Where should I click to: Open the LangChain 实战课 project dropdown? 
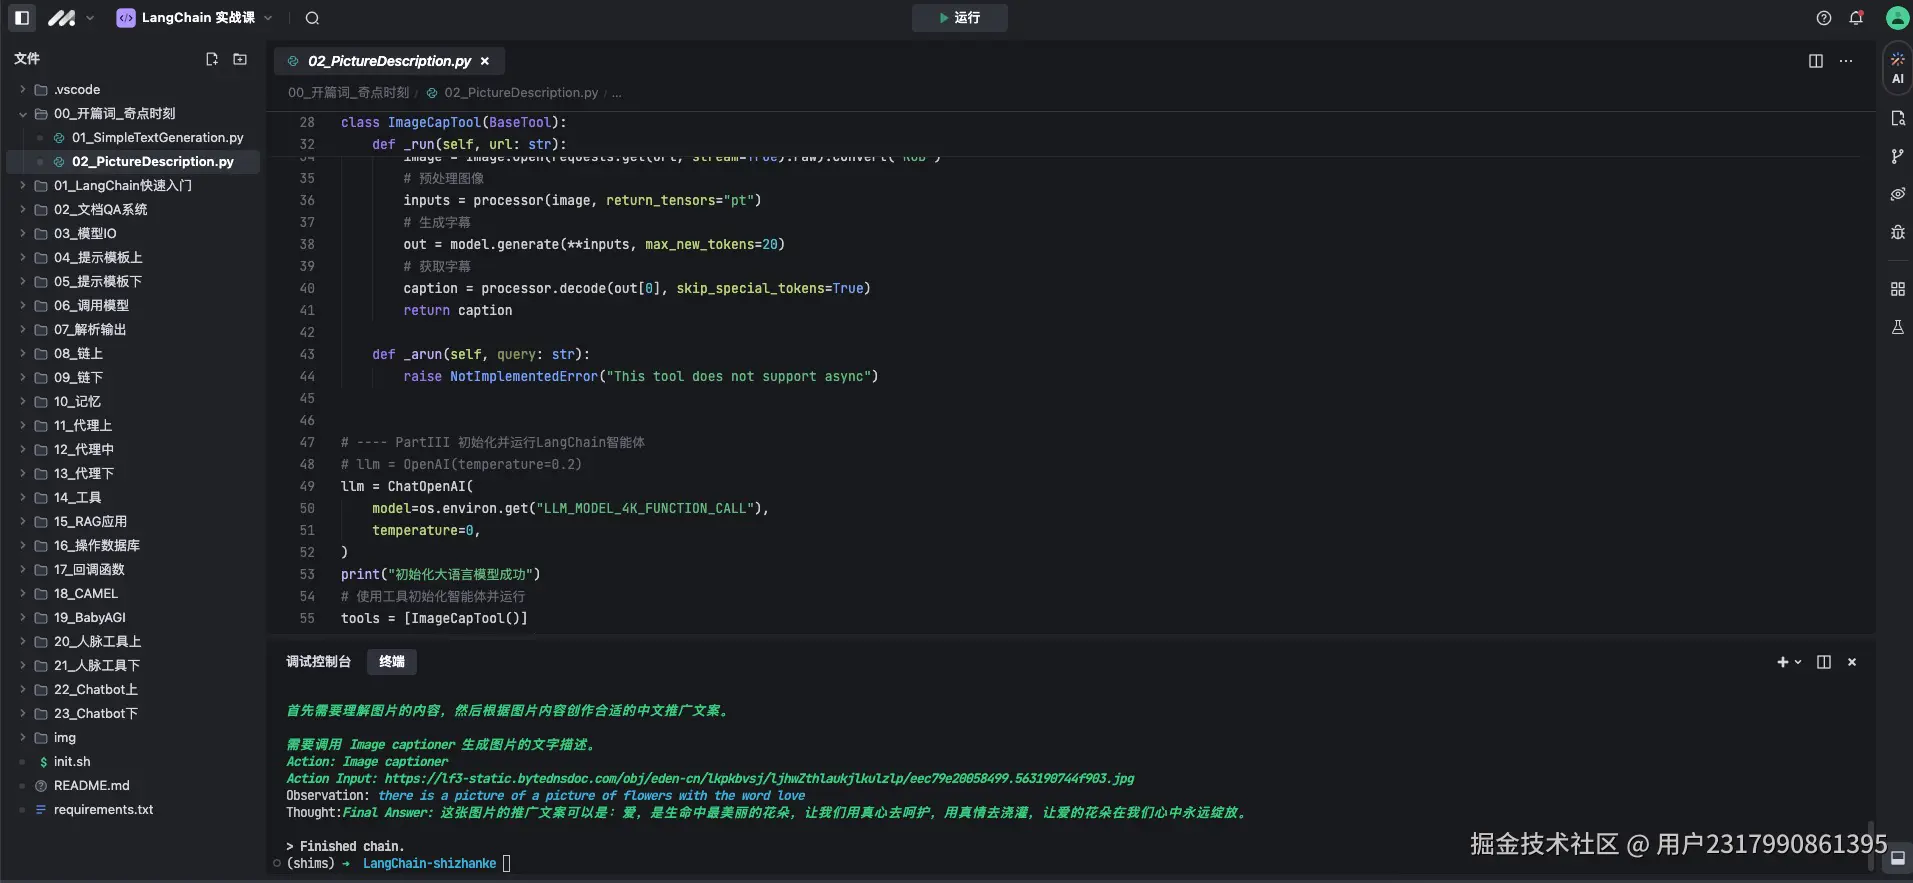click(196, 18)
